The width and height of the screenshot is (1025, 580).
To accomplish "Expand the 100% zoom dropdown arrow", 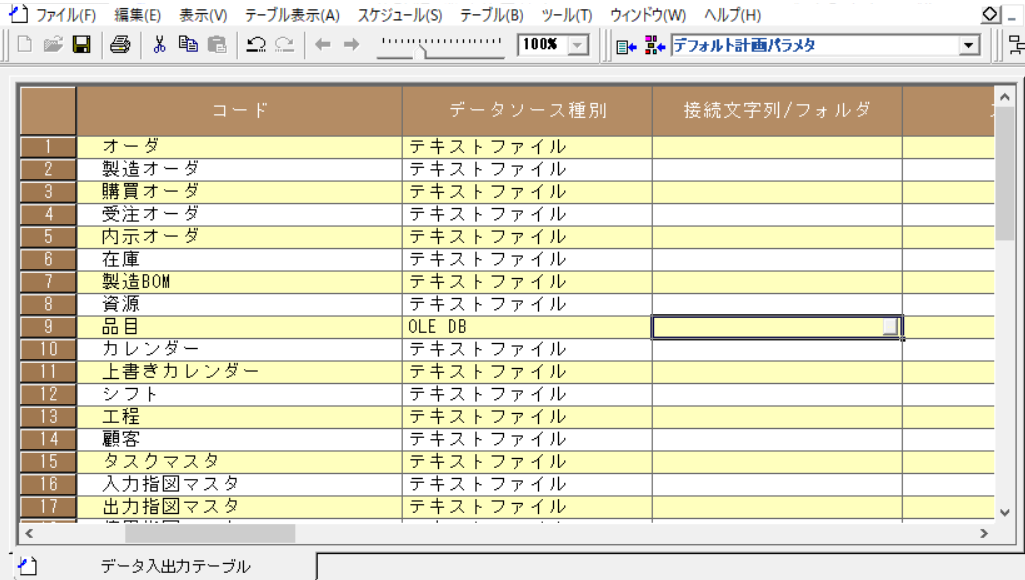I will pos(578,45).
